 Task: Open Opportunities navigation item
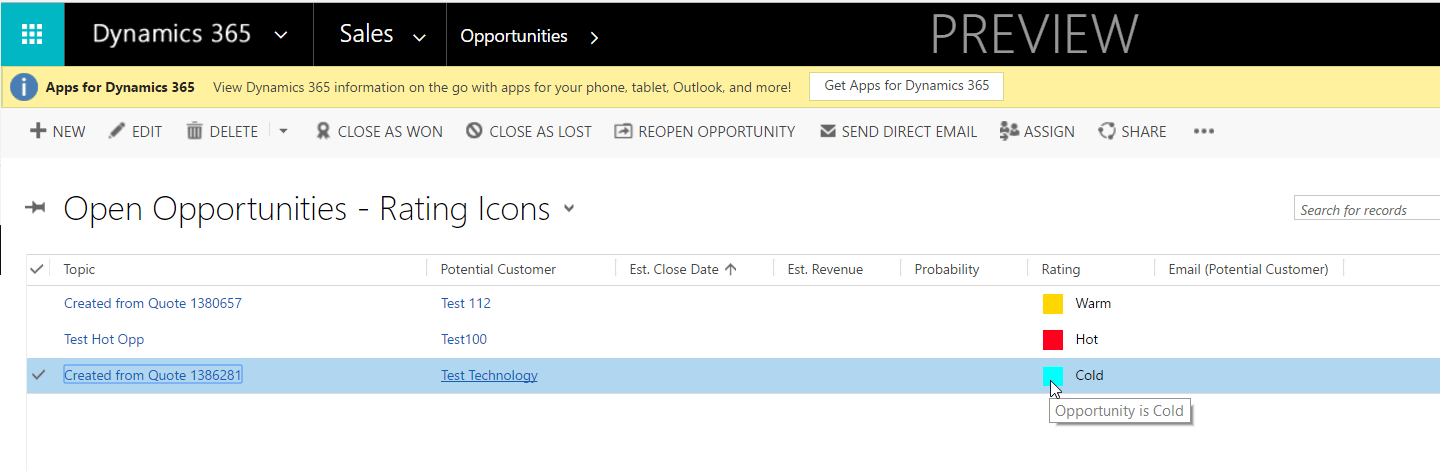tap(514, 36)
